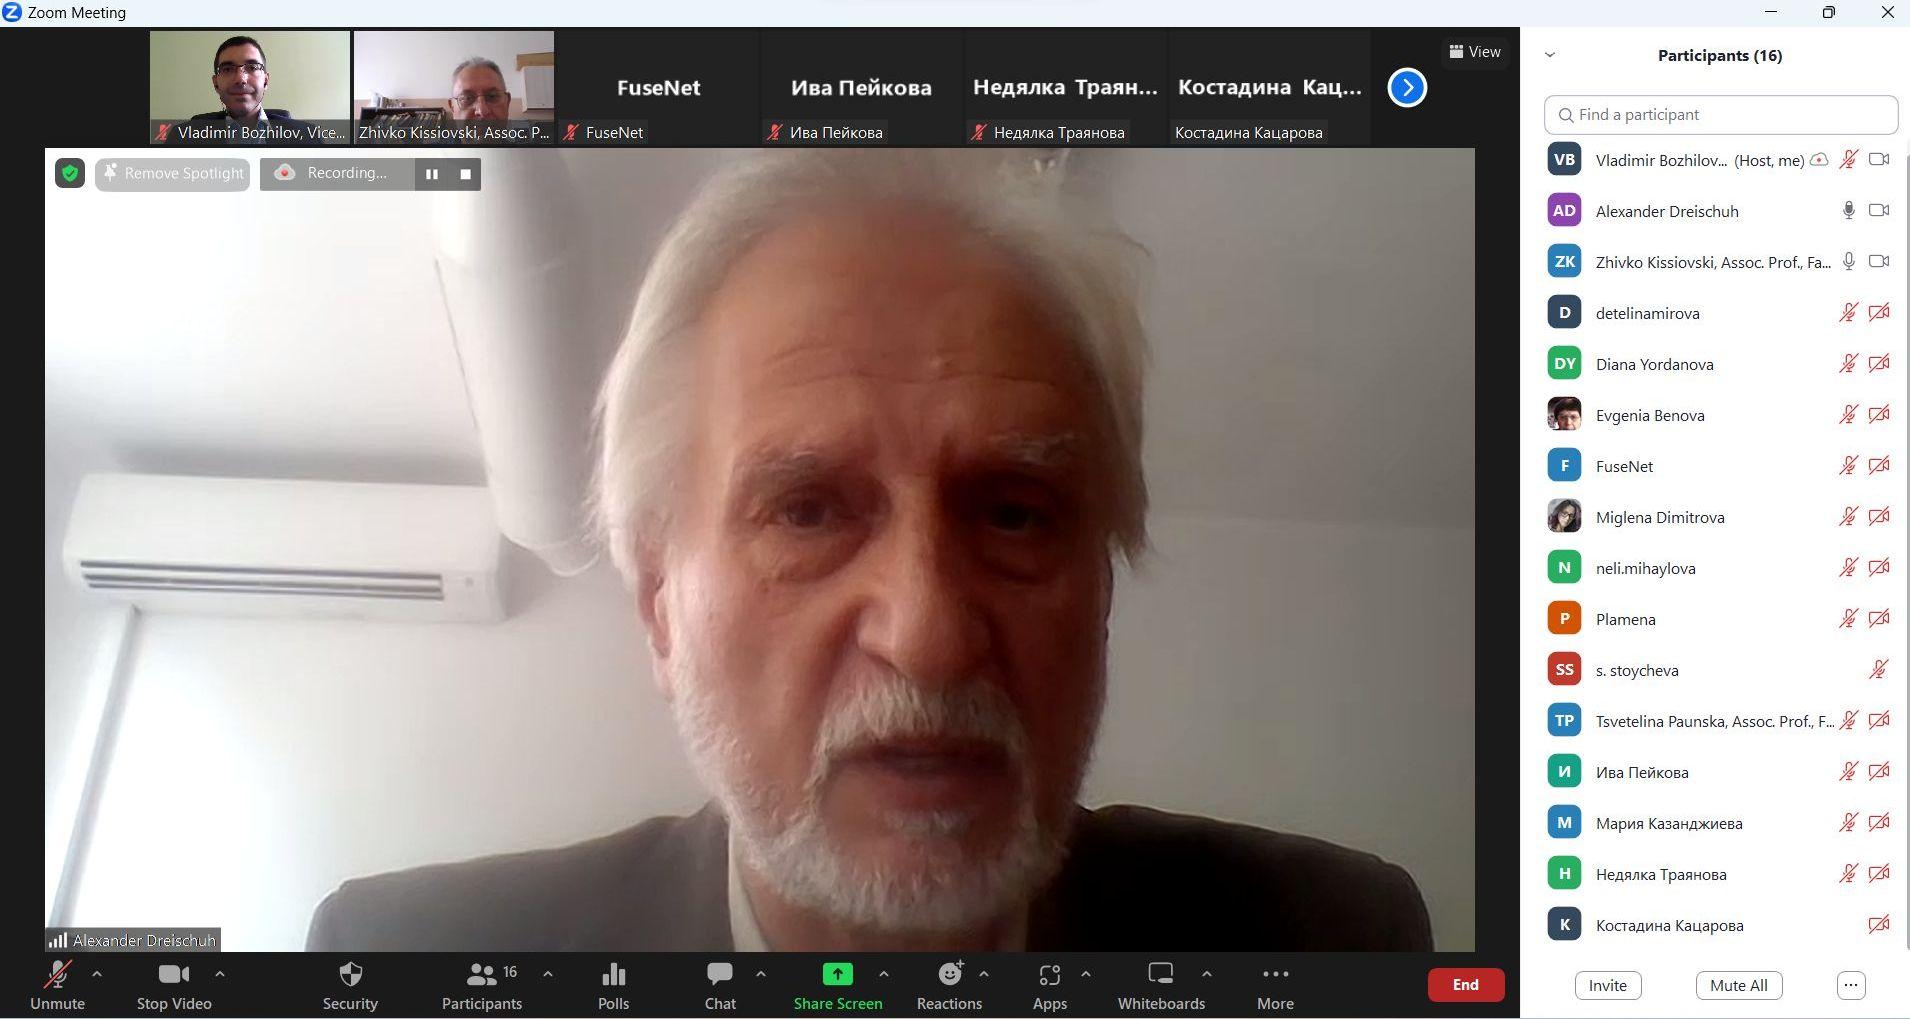This screenshot has height=1019, width=1910.
Task: Click the Invite button
Action: (x=1607, y=985)
